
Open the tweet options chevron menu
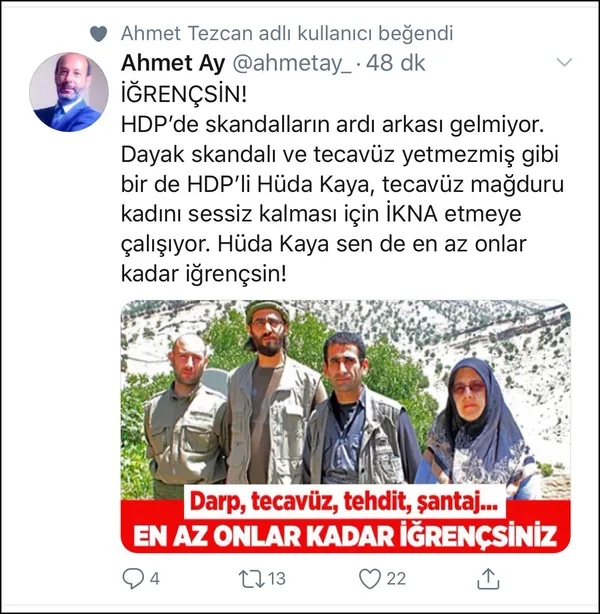click(564, 62)
